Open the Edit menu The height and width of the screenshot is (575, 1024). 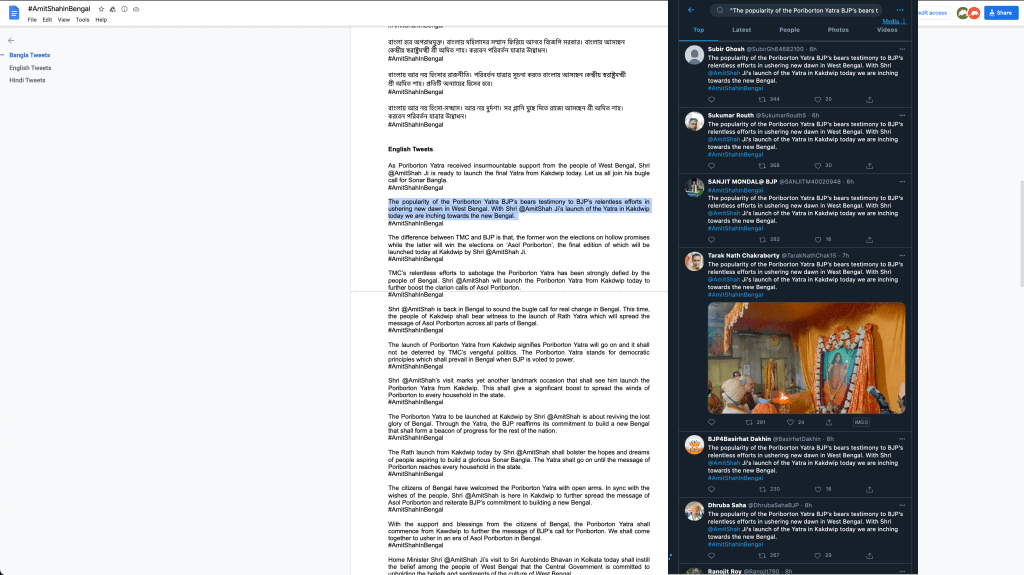pos(47,20)
